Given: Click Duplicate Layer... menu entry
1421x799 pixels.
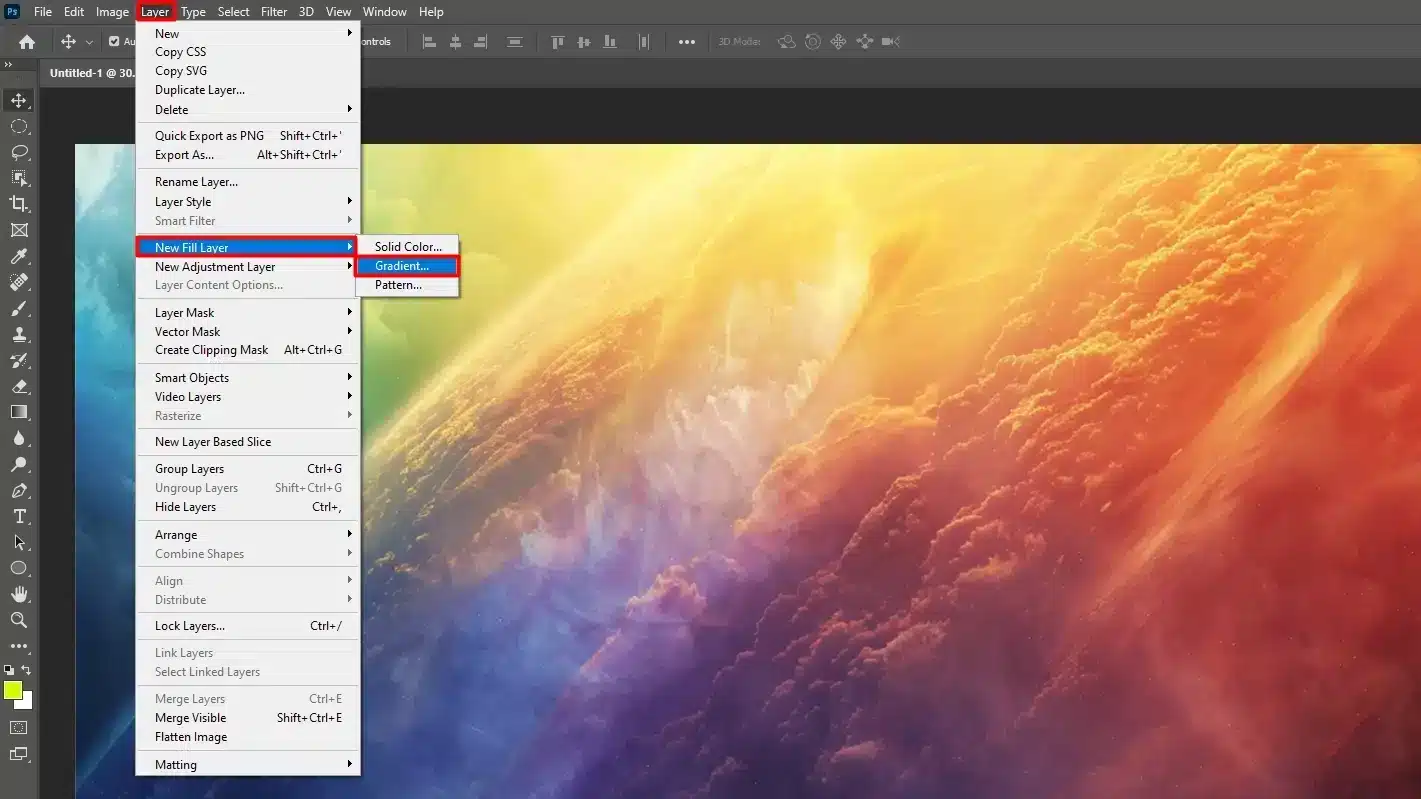Looking at the screenshot, I should pos(248,90).
